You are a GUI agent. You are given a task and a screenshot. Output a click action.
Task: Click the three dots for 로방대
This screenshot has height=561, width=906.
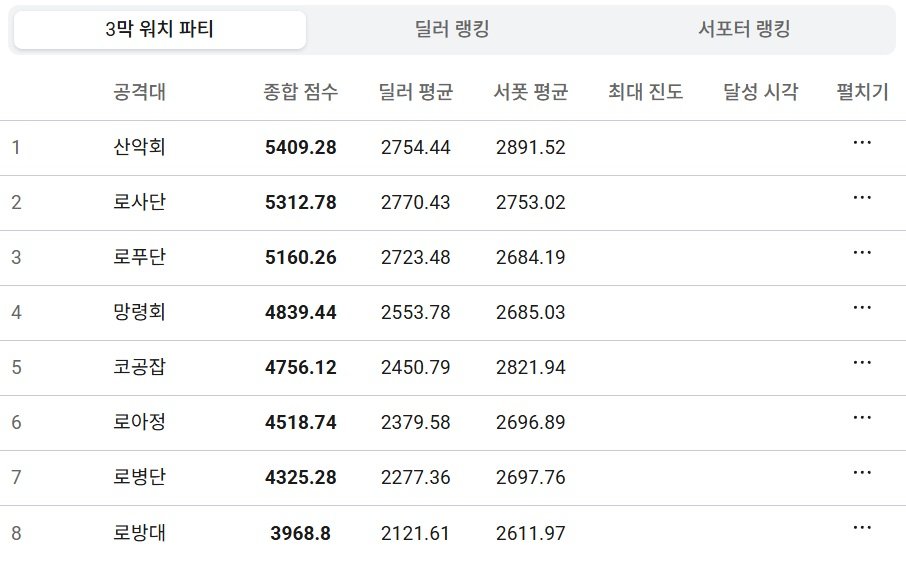(862, 528)
